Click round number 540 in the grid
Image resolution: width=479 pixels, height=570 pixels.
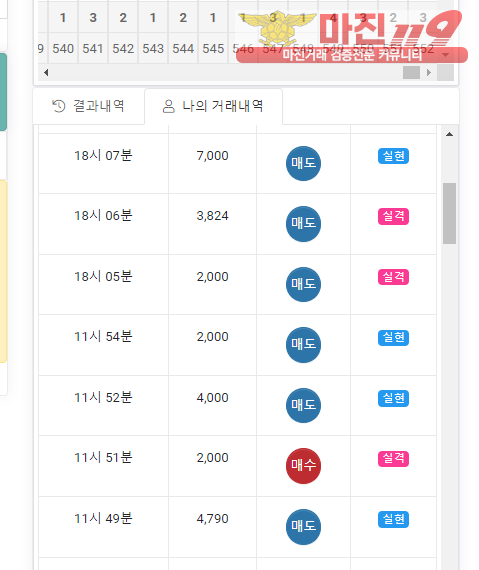coord(63,49)
